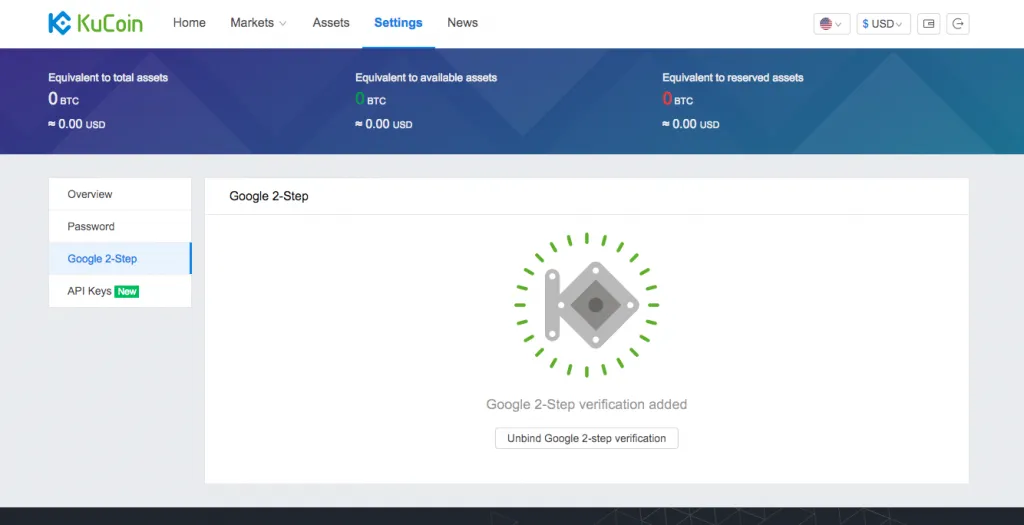Click 'Equivalent to reserved assets' label
The image size is (1024, 525).
coord(733,77)
